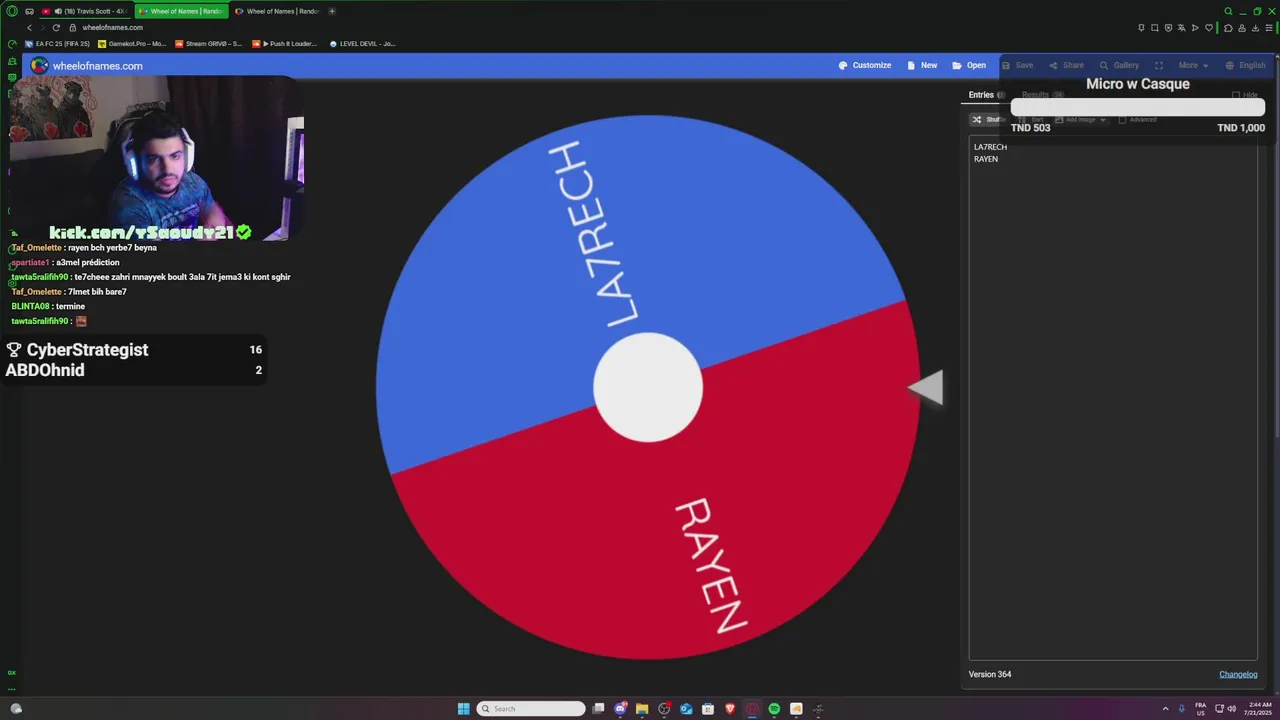Image resolution: width=1280 pixels, height=720 pixels.
Task: Open a saved wheel via Open
Action: coord(969,65)
